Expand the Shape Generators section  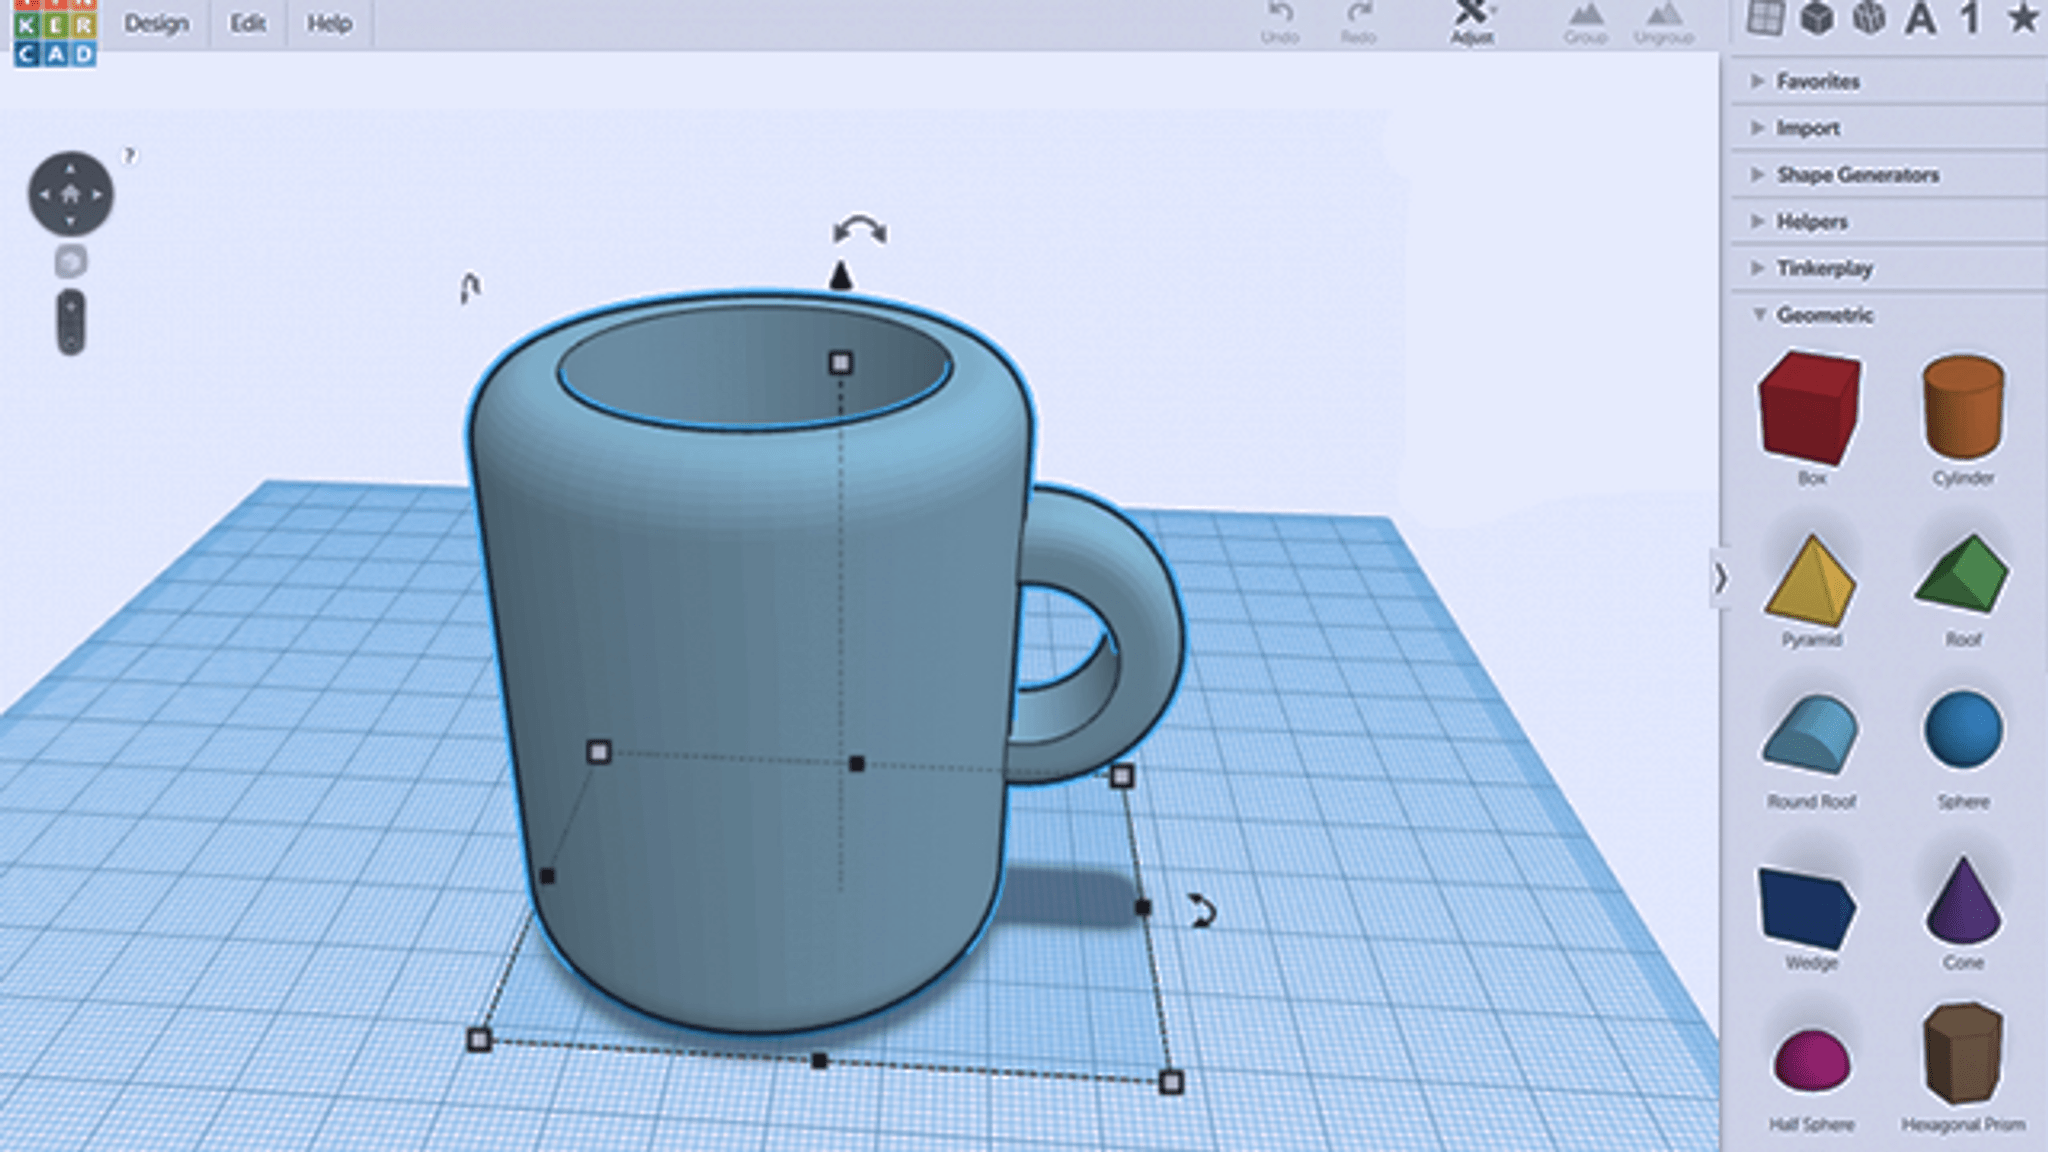(1857, 175)
